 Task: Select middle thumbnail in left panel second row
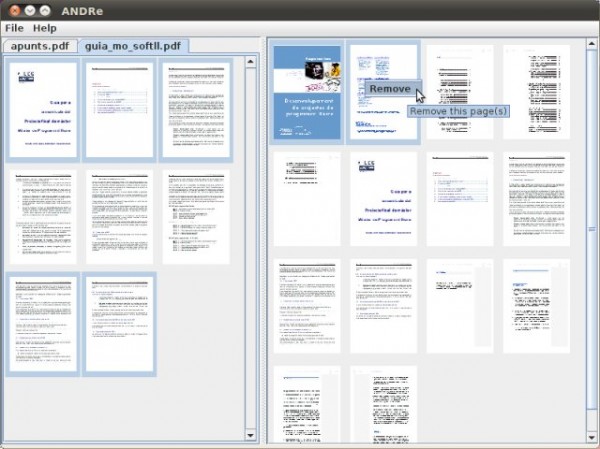coord(119,217)
